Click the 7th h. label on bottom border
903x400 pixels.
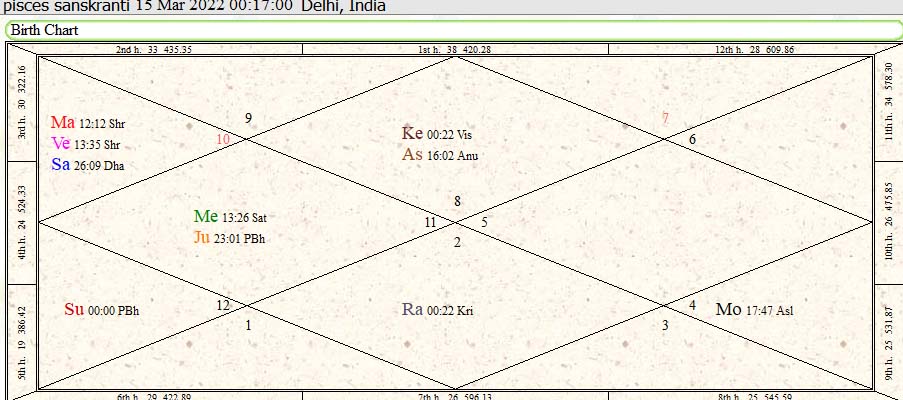pos(454,395)
